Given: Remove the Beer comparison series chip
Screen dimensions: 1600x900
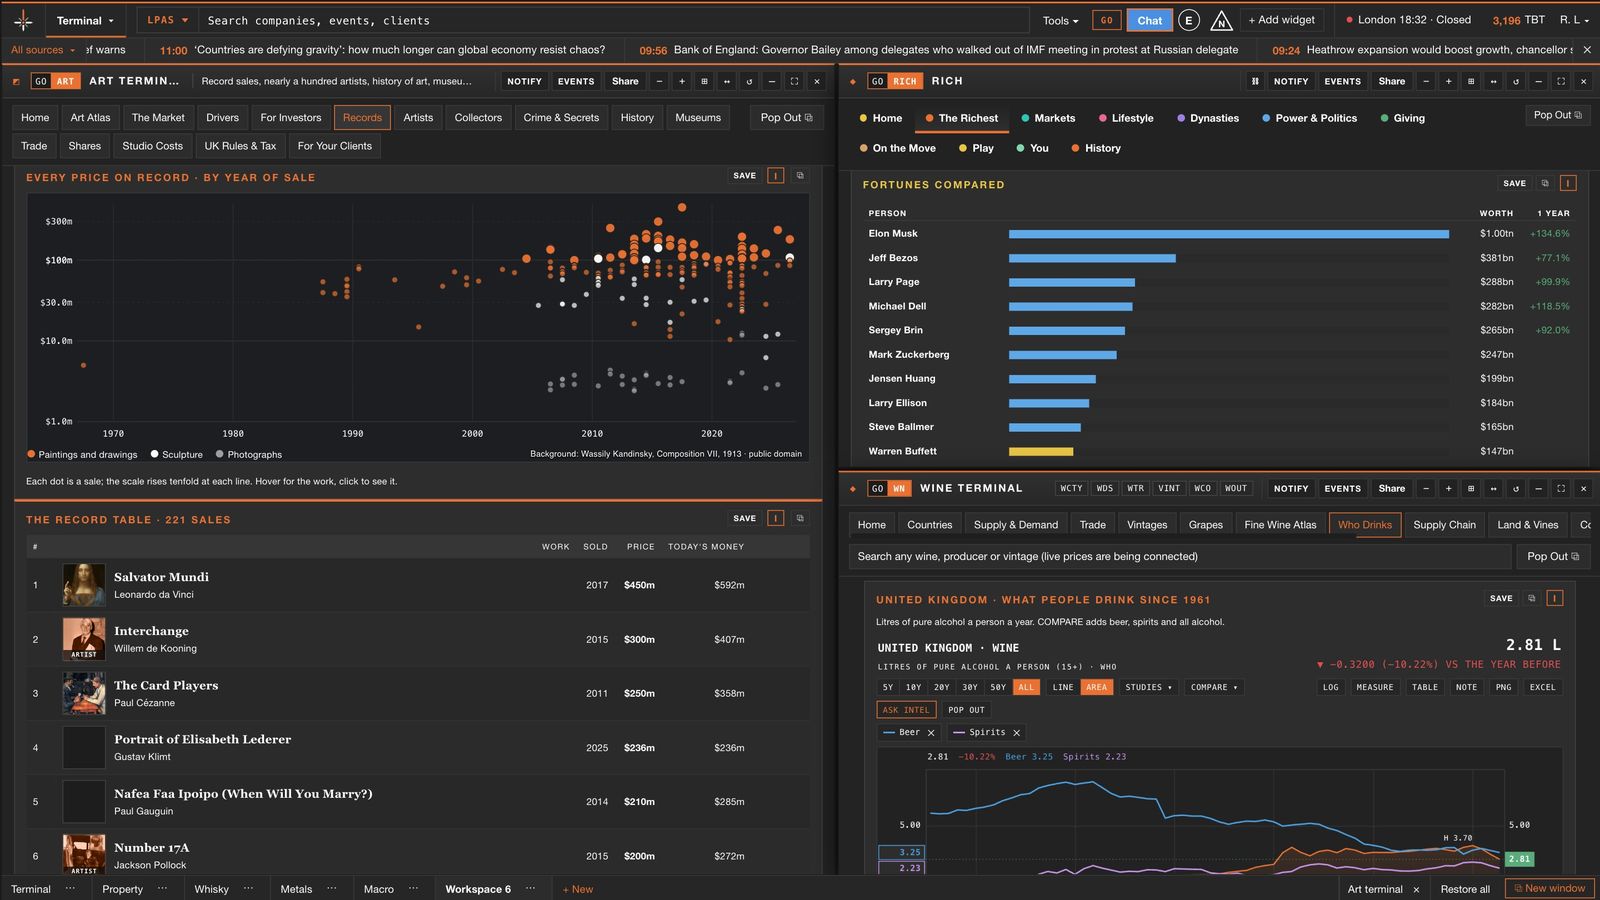Looking at the screenshot, I should pos(931,733).
